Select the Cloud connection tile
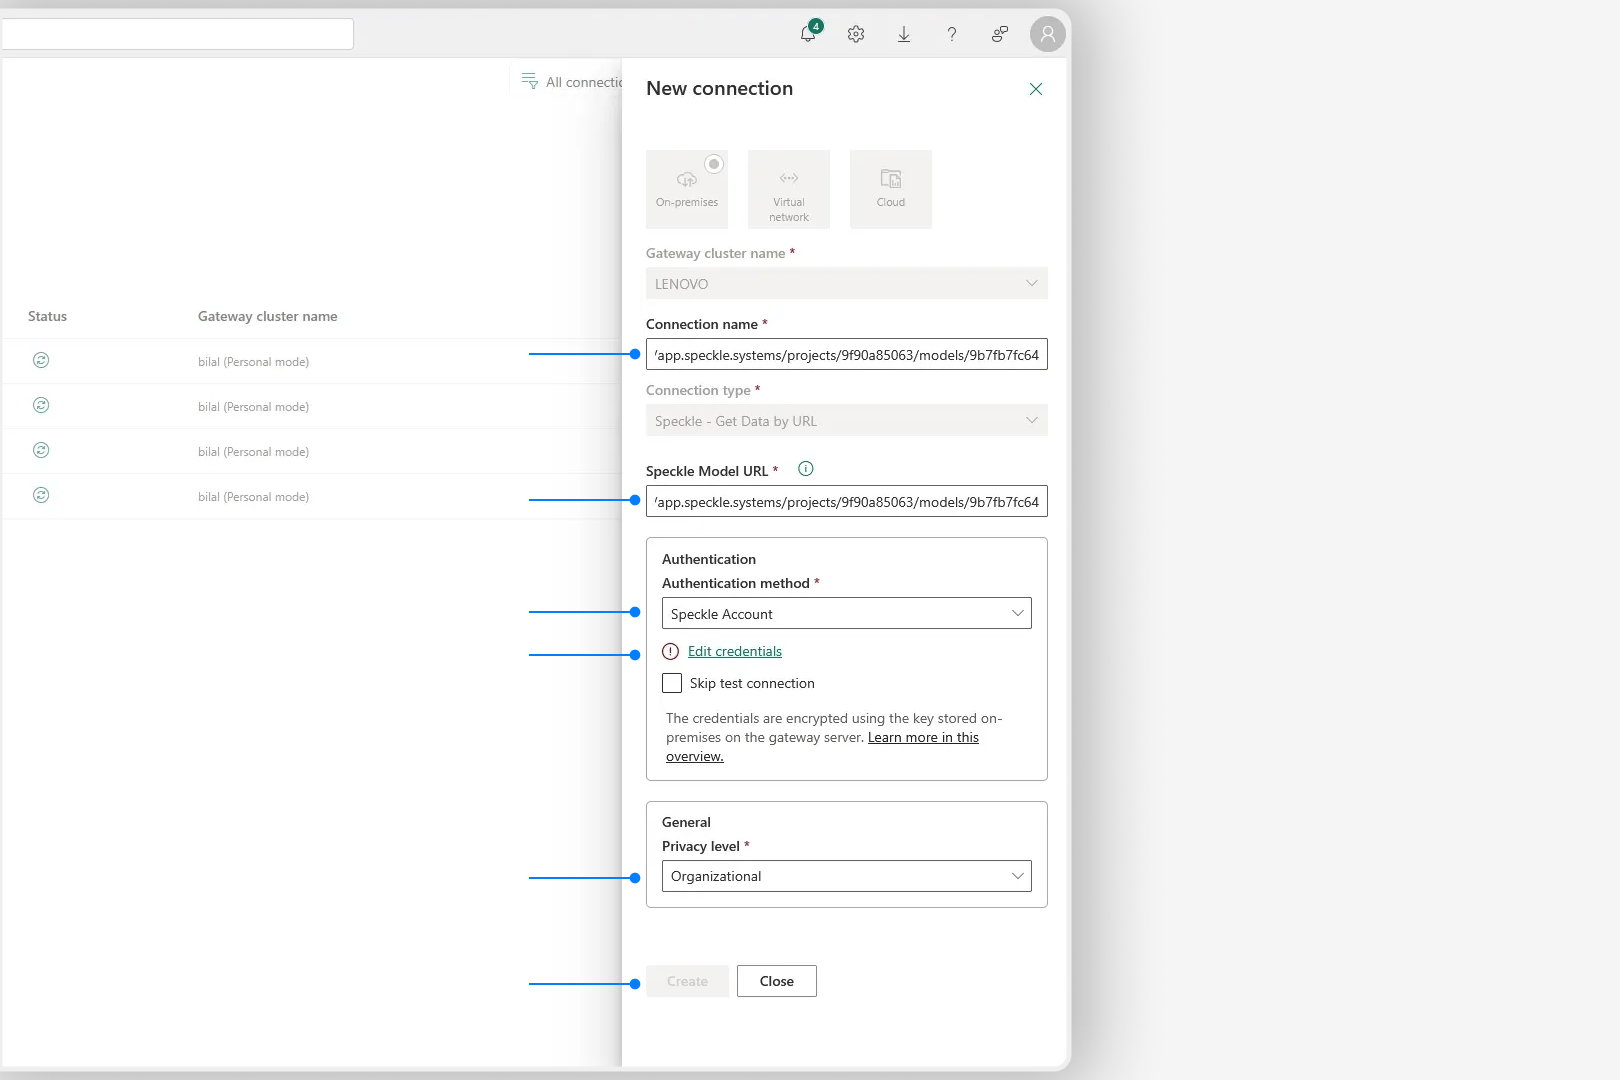The height and width of the screenshot is (1080, 1620). pos(891,189)
